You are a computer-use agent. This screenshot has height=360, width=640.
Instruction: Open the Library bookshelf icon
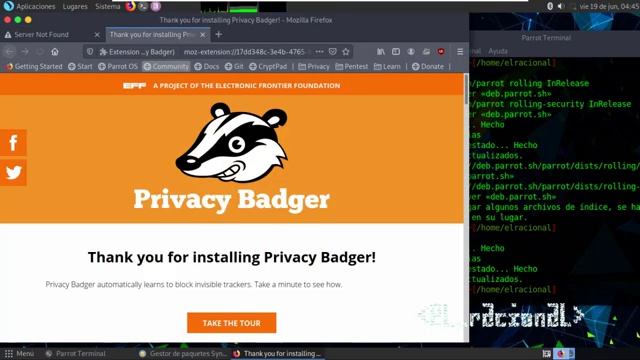(x=381, y=52)
